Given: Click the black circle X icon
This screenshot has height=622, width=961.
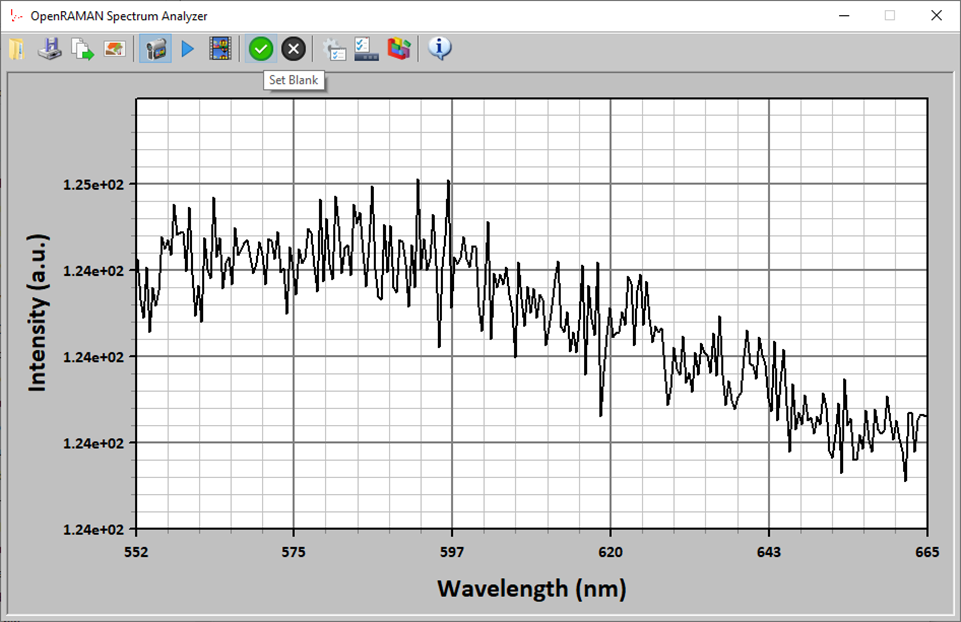Looking at the screenshot, I should [x=293, y=48].
